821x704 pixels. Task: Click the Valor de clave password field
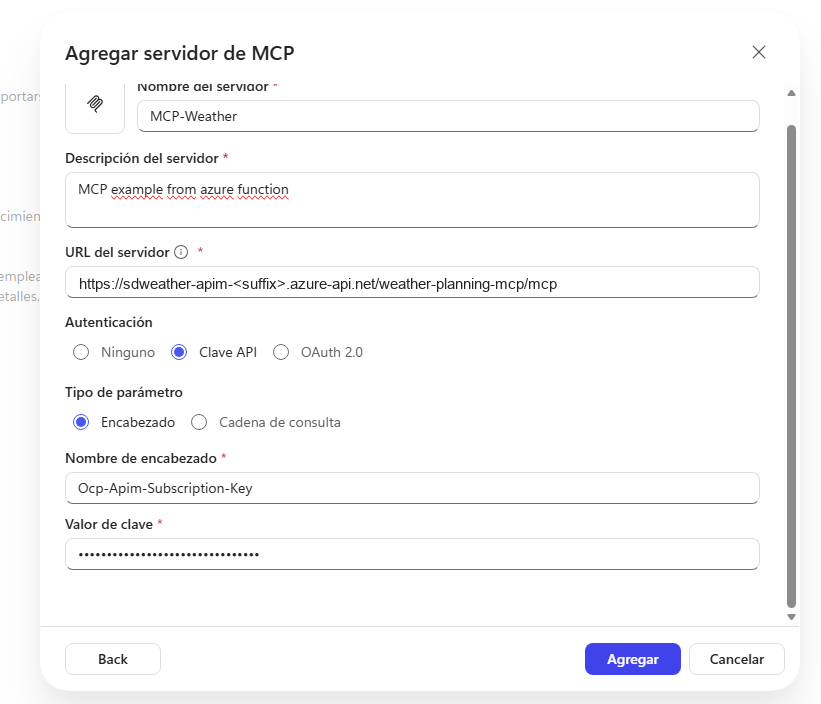(x=412, y=554)
